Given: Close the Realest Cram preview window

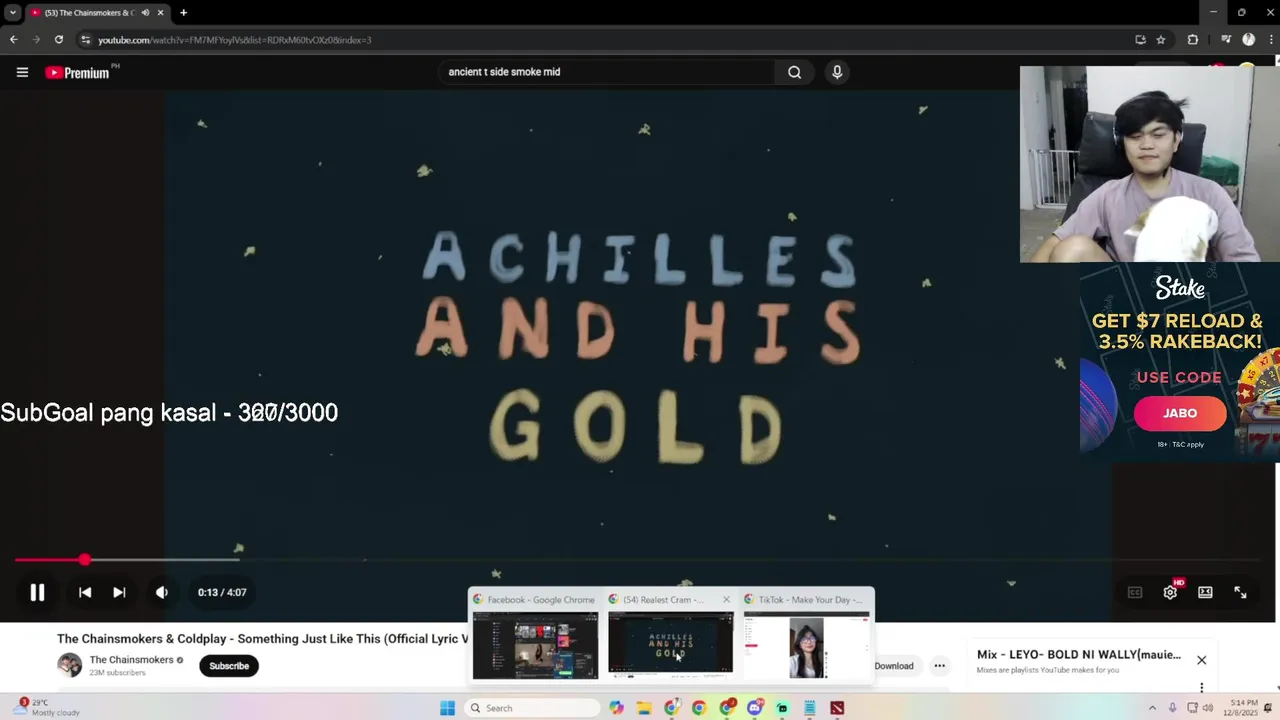Looking at the screenshot, I should (x=726, y=600).
